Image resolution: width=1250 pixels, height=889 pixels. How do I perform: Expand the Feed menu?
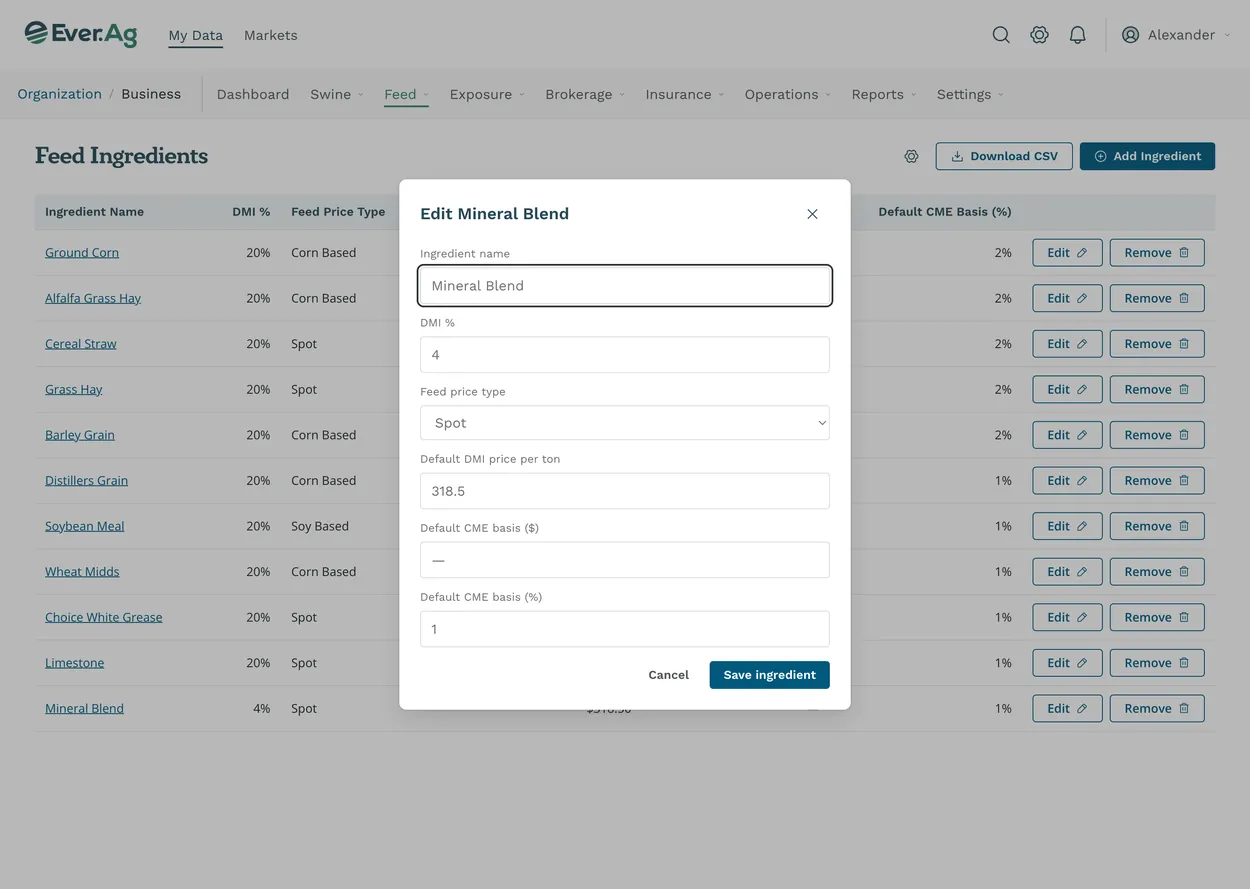[x=406, y=94]
